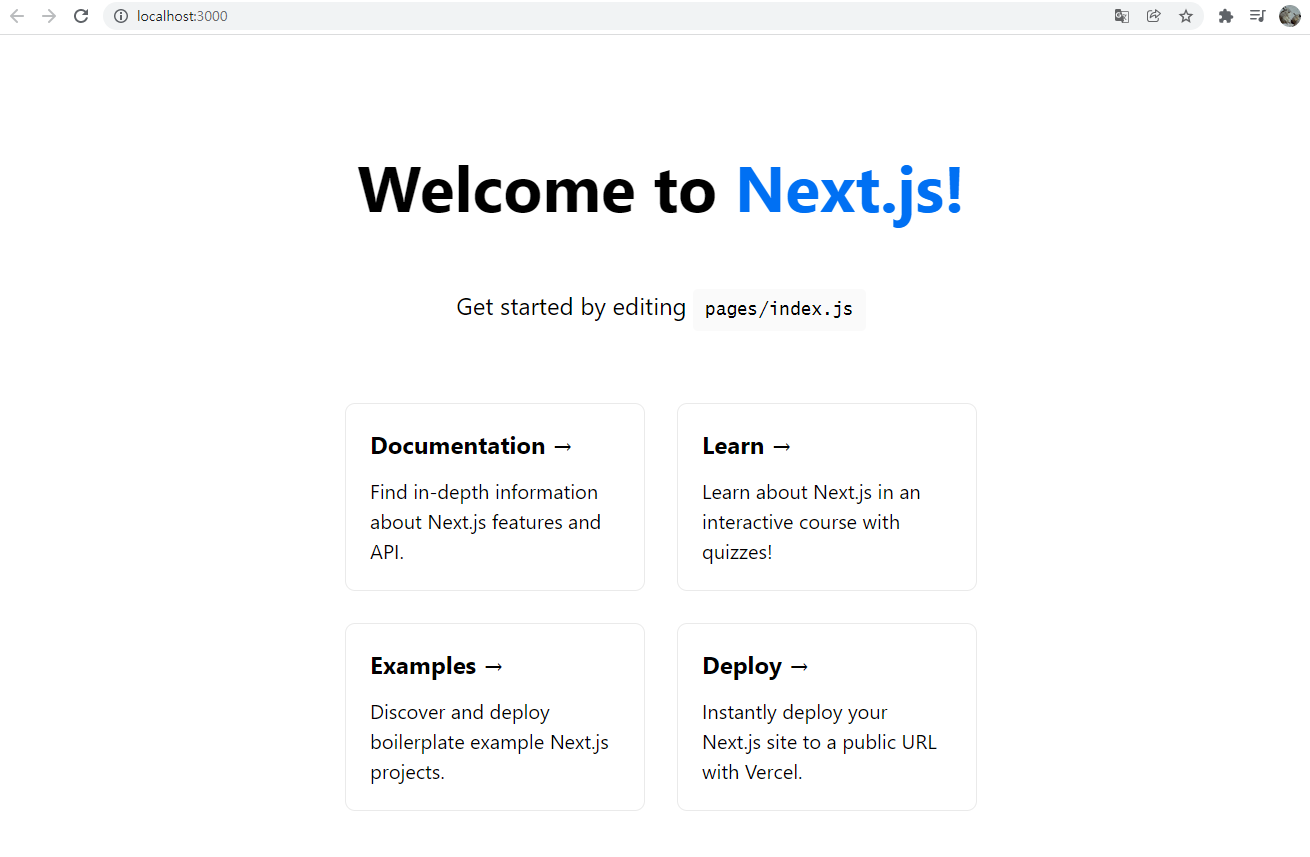The width and height of the screenshot is (1310, 857).
Task: Open the Extensions puzzle icon
Action: (1226, 16)
